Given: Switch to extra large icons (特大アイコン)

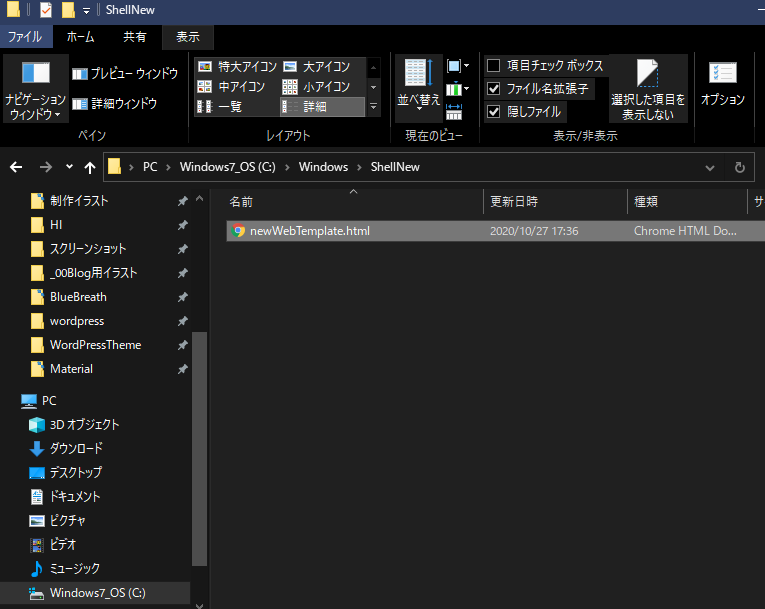Looking at the screenshot, I should pos(237,66).
